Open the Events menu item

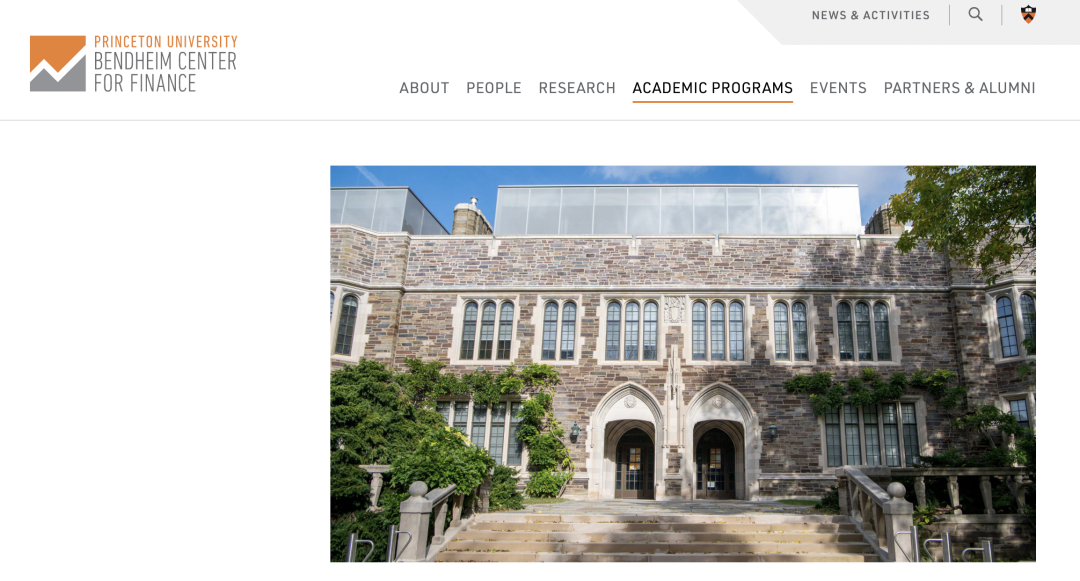pos(838,88)
